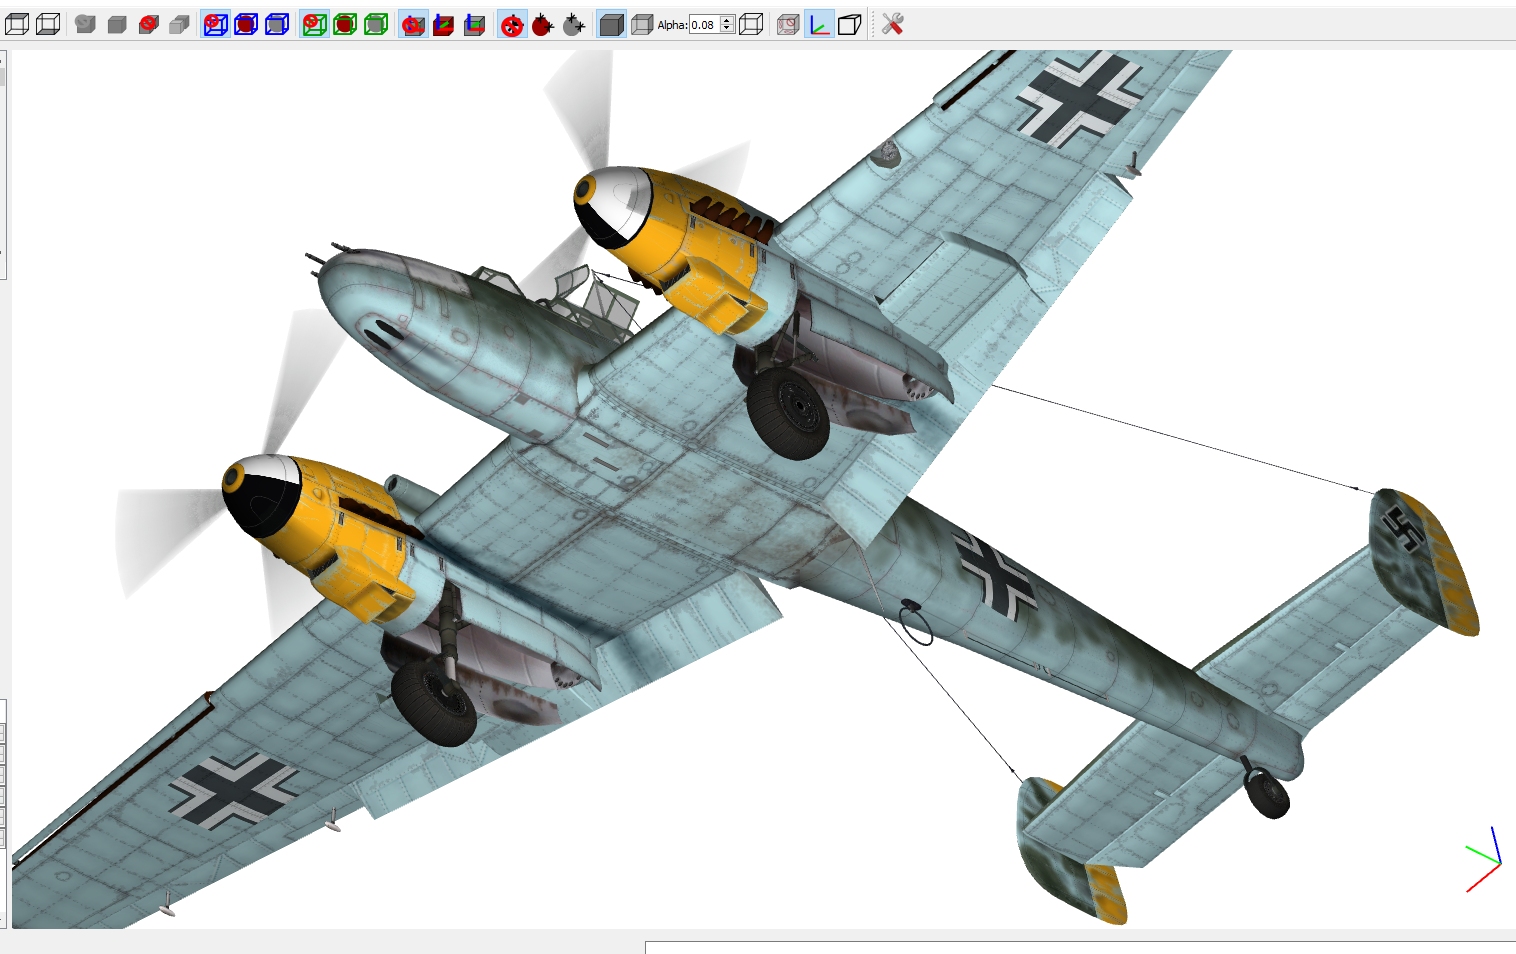Click the gray sphere with sparks icon
1516x954 pixels.
click(574, 24)
